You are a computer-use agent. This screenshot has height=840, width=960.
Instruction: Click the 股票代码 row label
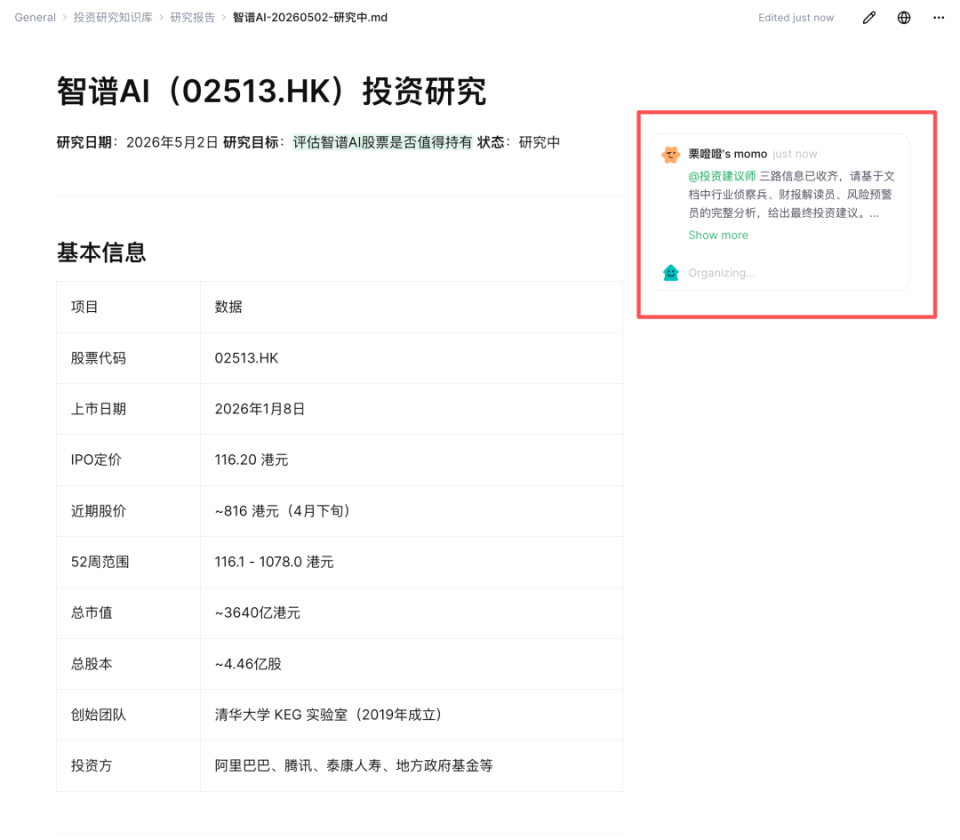coord(99,358)
